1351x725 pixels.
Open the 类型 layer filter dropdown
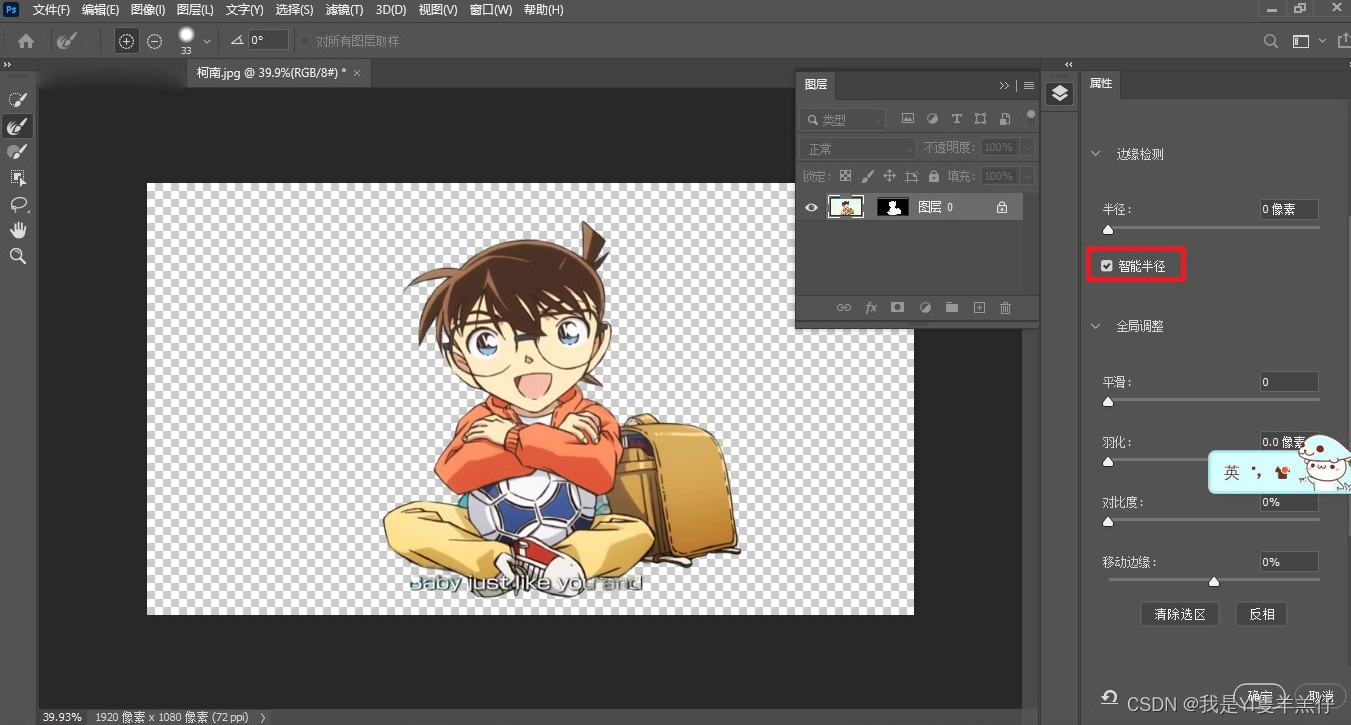pyautogui.click(x=842, y=119)
